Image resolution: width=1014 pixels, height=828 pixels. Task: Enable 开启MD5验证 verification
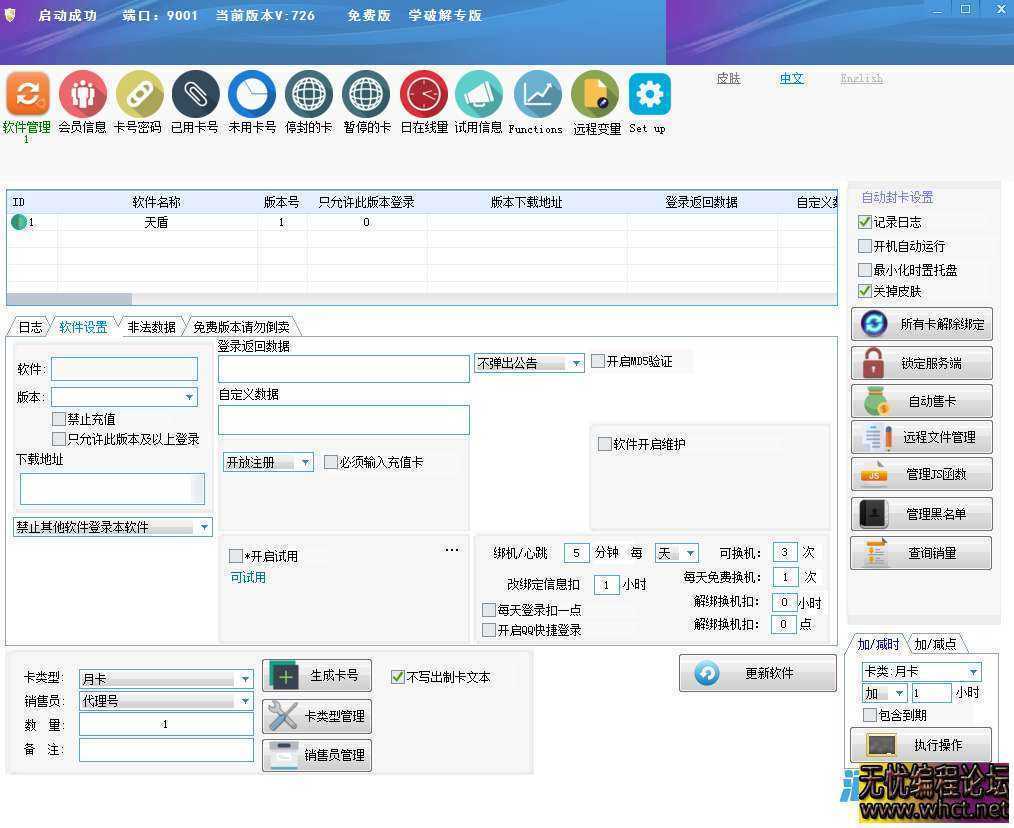(x=597, y=361)
